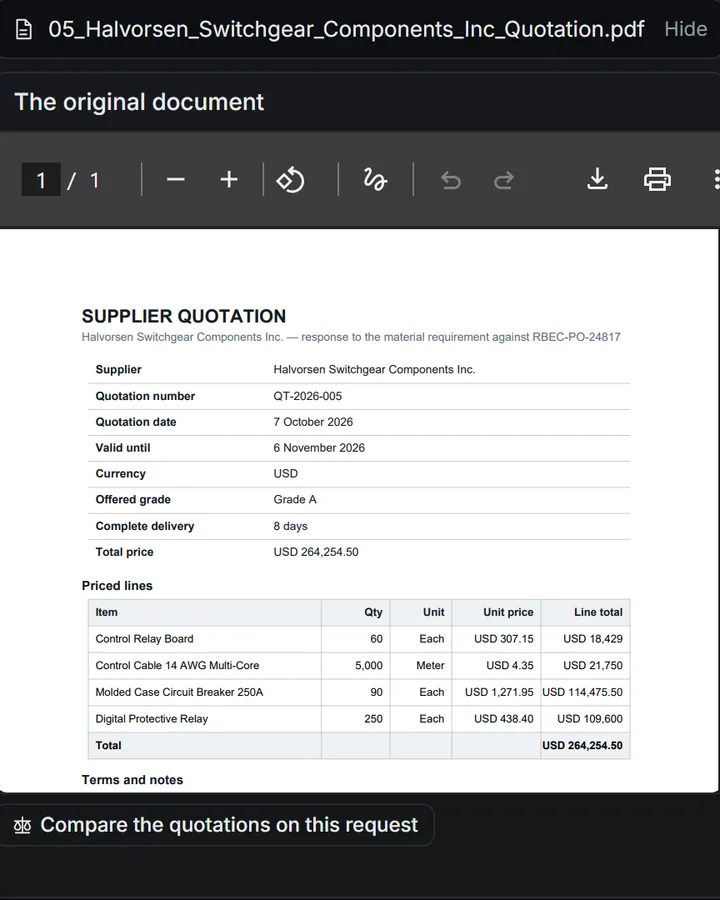Viewport: 720px width, 900px height.
Task: Click the header Total price USD 264,254.50
Action: point(316,552)
